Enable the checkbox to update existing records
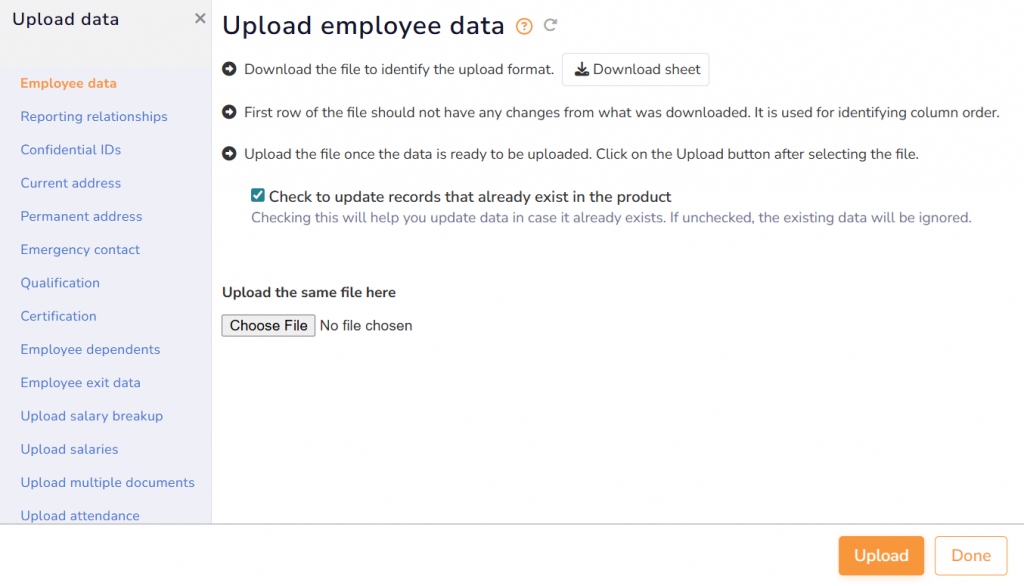This screenshot has width=1024, height=586. pos(257,195)
